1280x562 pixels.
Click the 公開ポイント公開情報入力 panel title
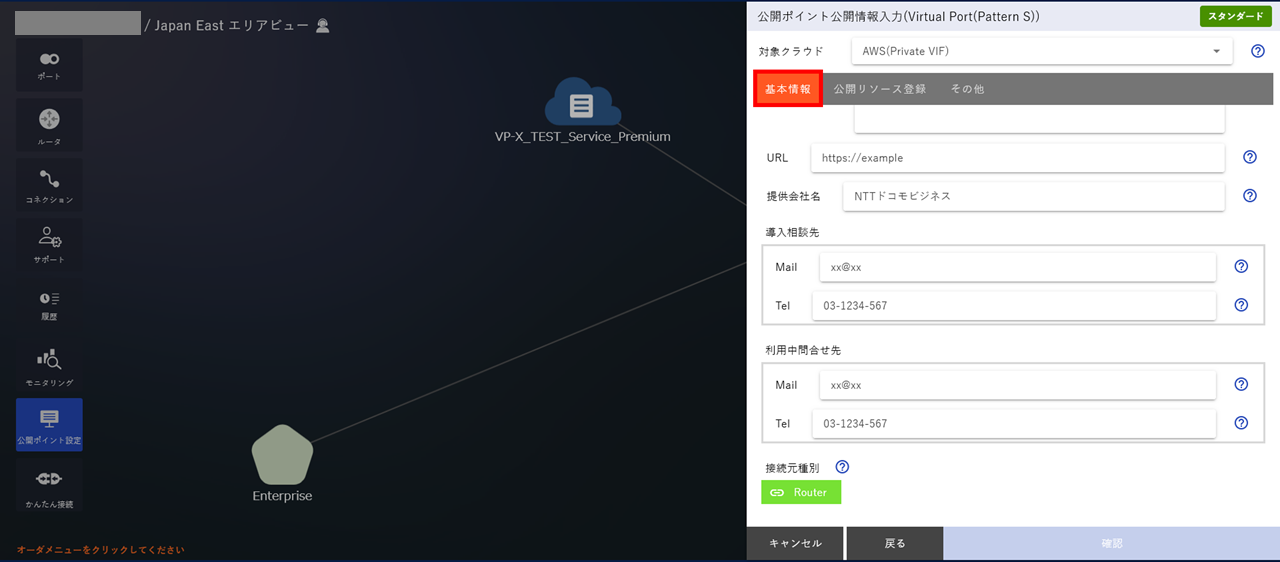coord(898,16)
